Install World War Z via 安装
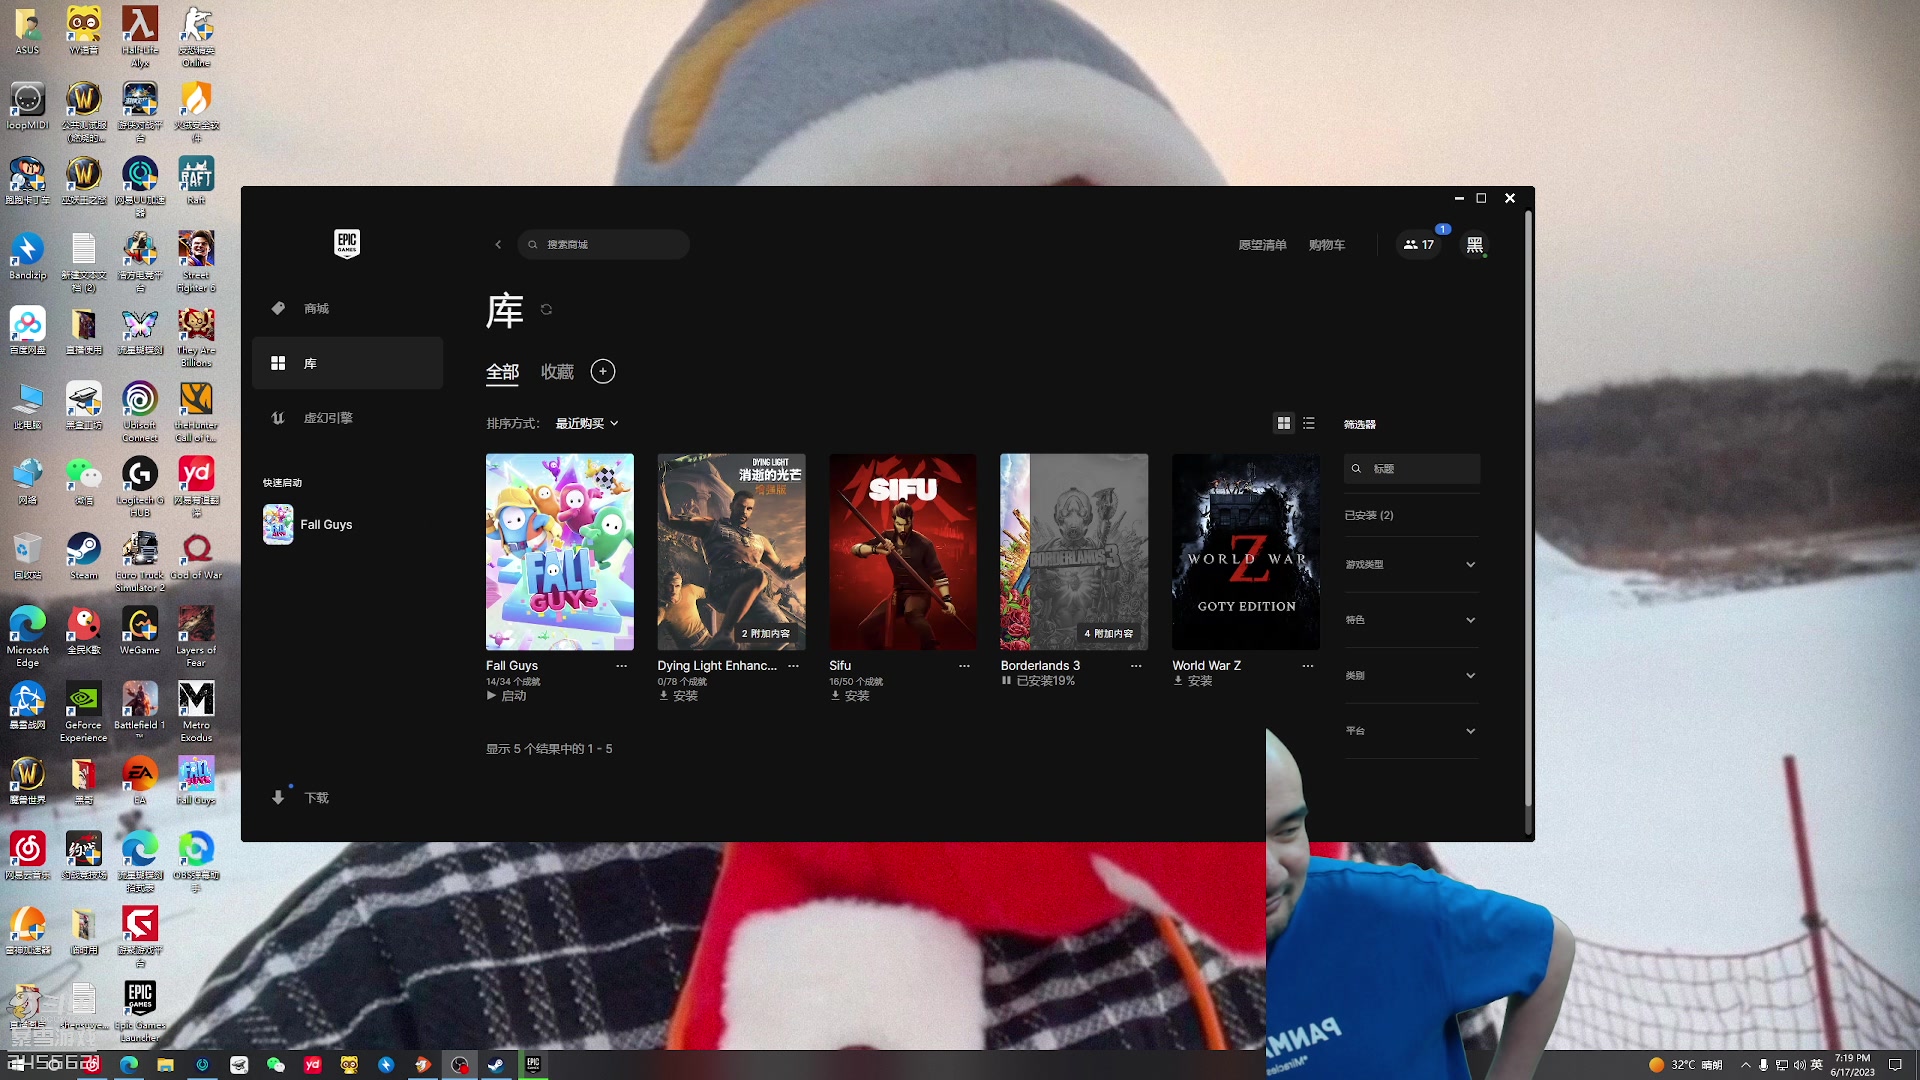Viewport: 1920px width, 1080px height. pos(1193,681)
